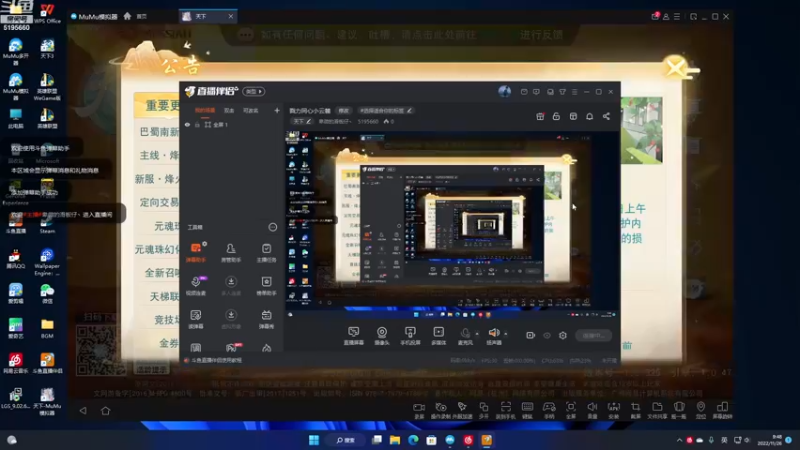The image size is (800, 450).
Task: Open the 主播任务 tool
Action: (266, 252)
